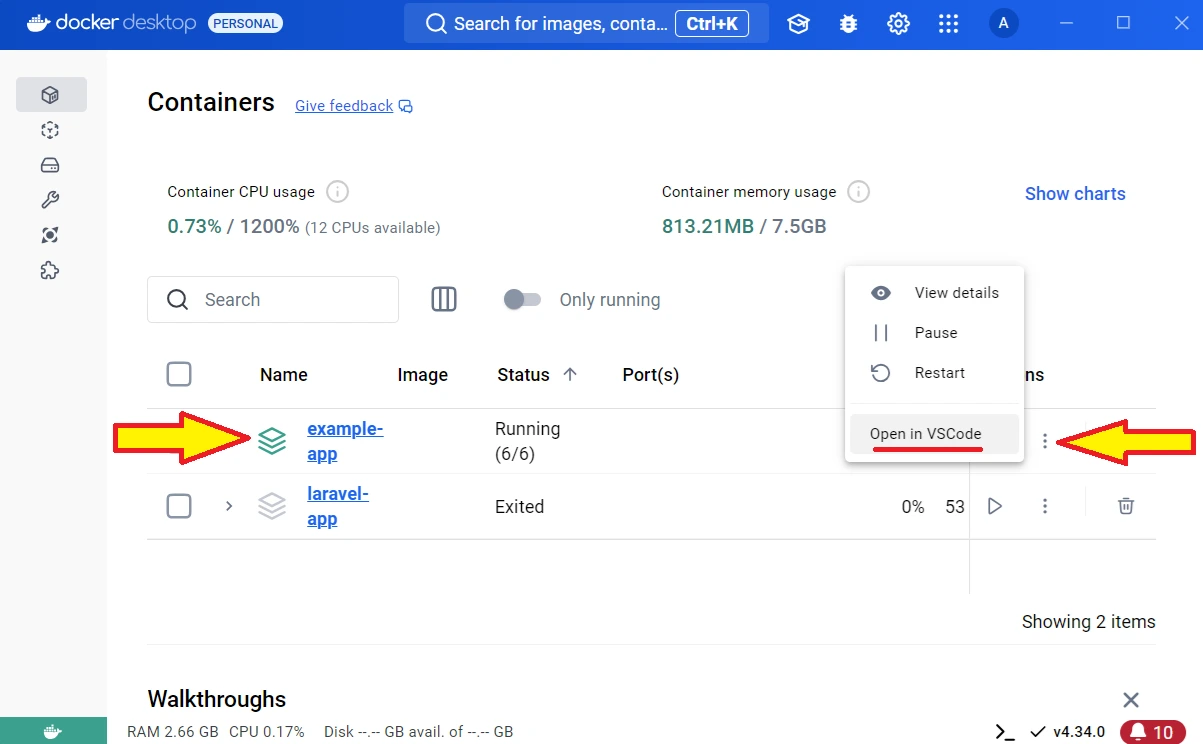Viewport: 1203px width, 744px height.
Task: Dismiss the Walkthroughs section
Action: [1131, 700]
